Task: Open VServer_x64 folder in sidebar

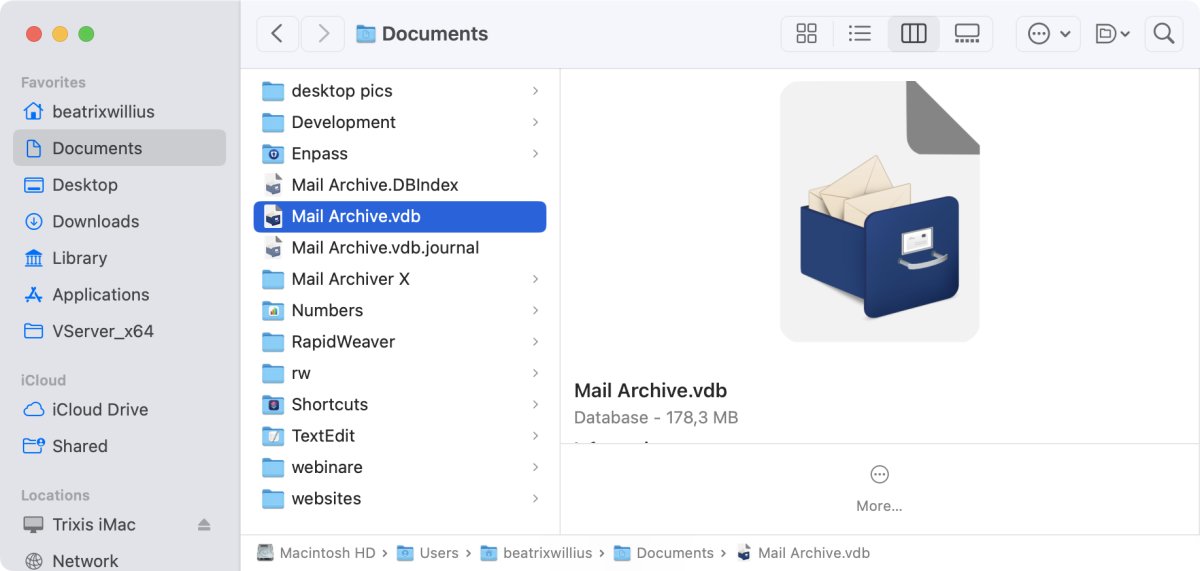Action: (x=119, y=331)
